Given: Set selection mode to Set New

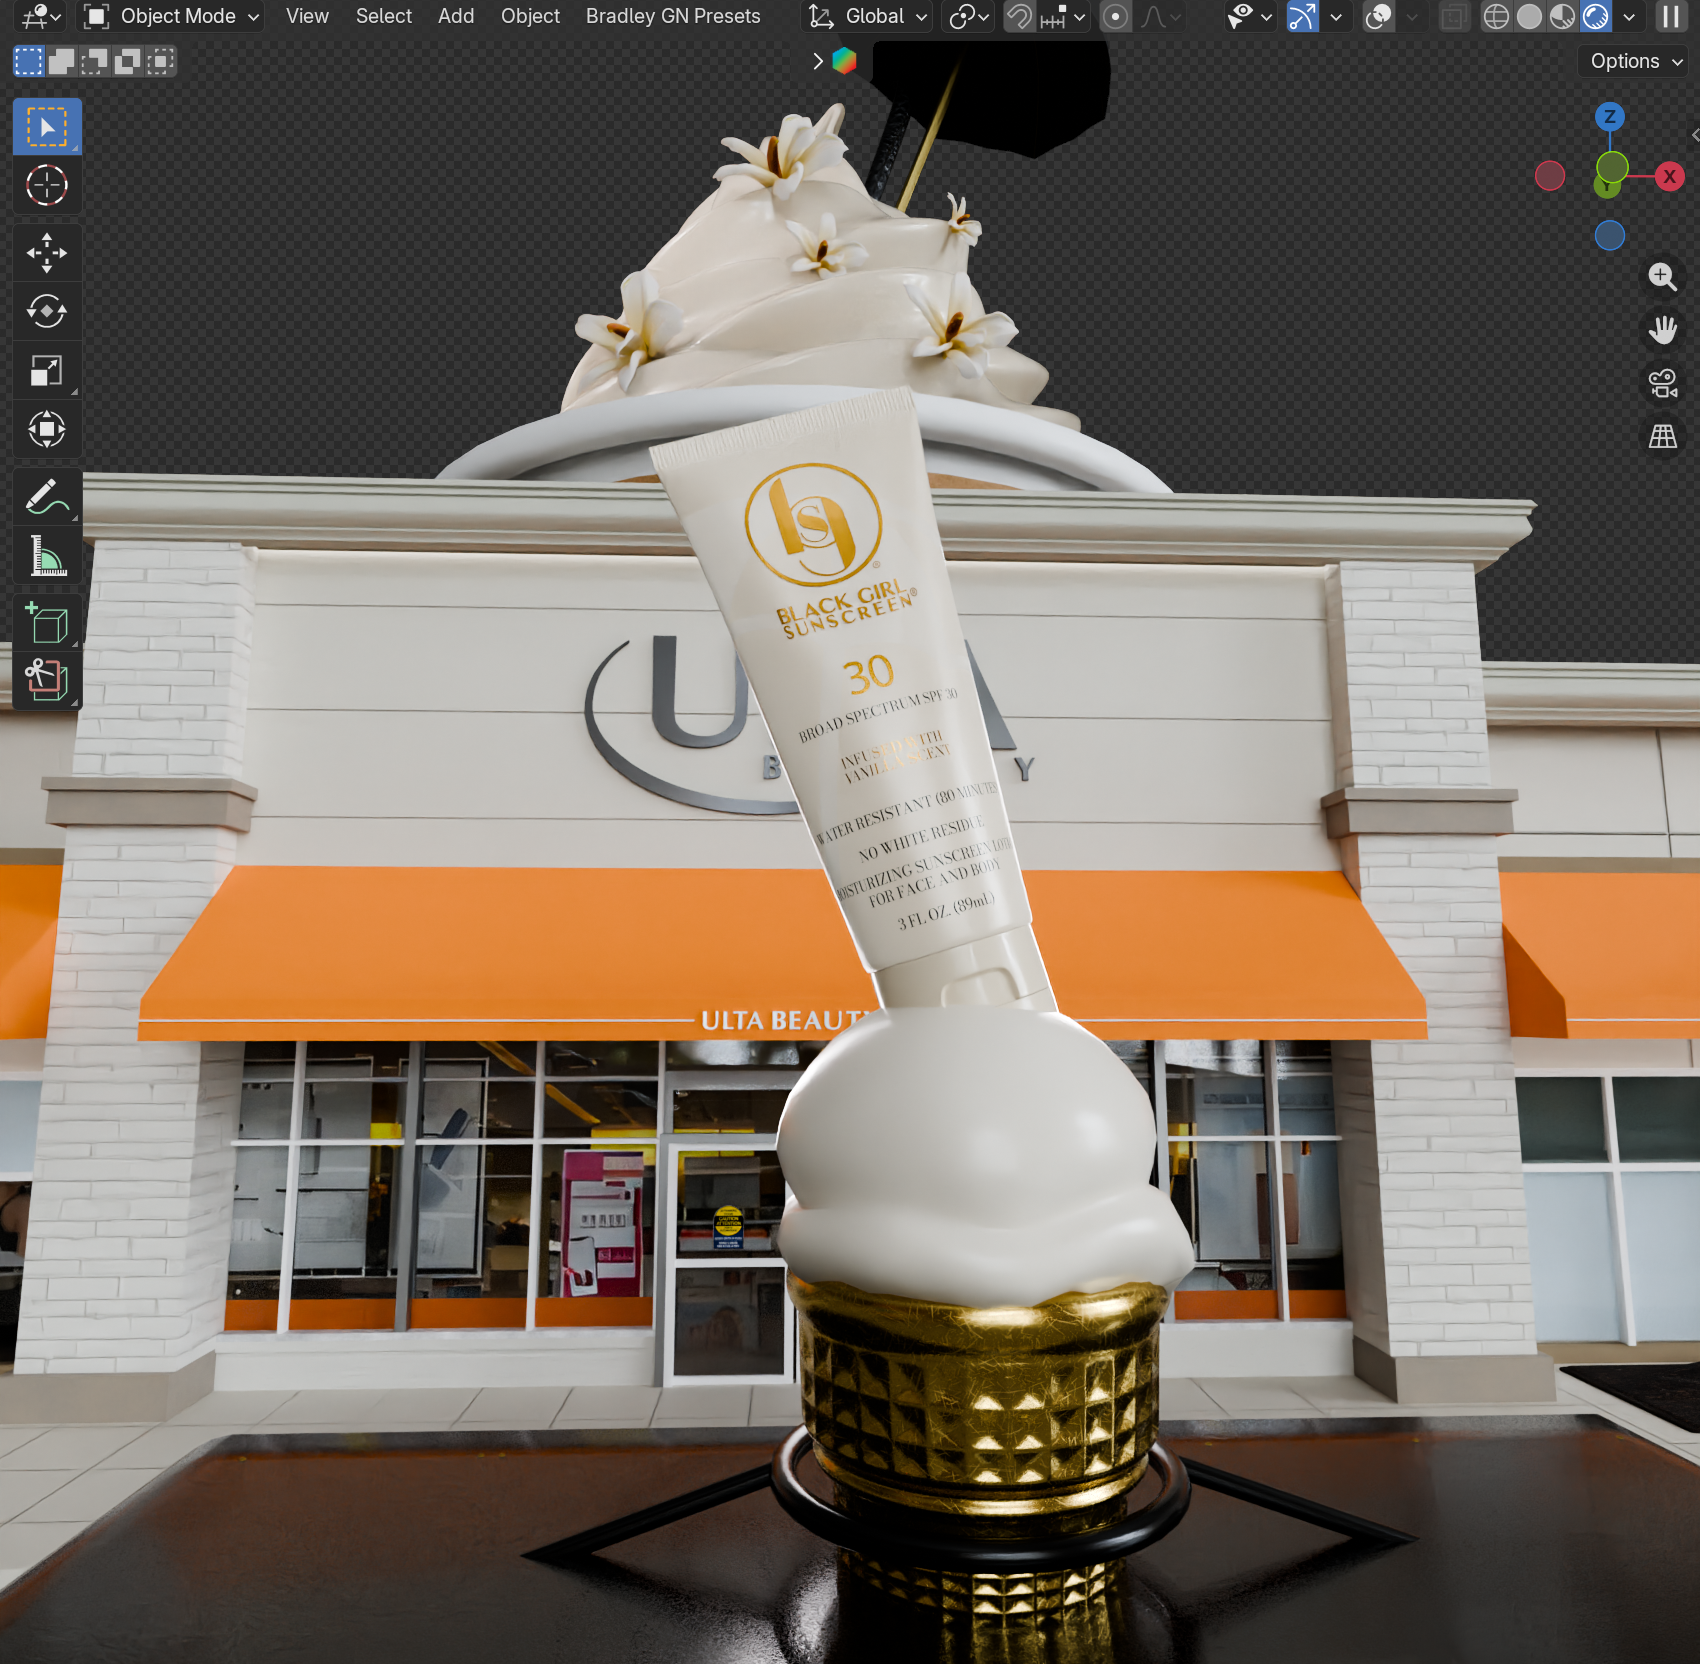Looking at the screenshot, I should point(29,62).
